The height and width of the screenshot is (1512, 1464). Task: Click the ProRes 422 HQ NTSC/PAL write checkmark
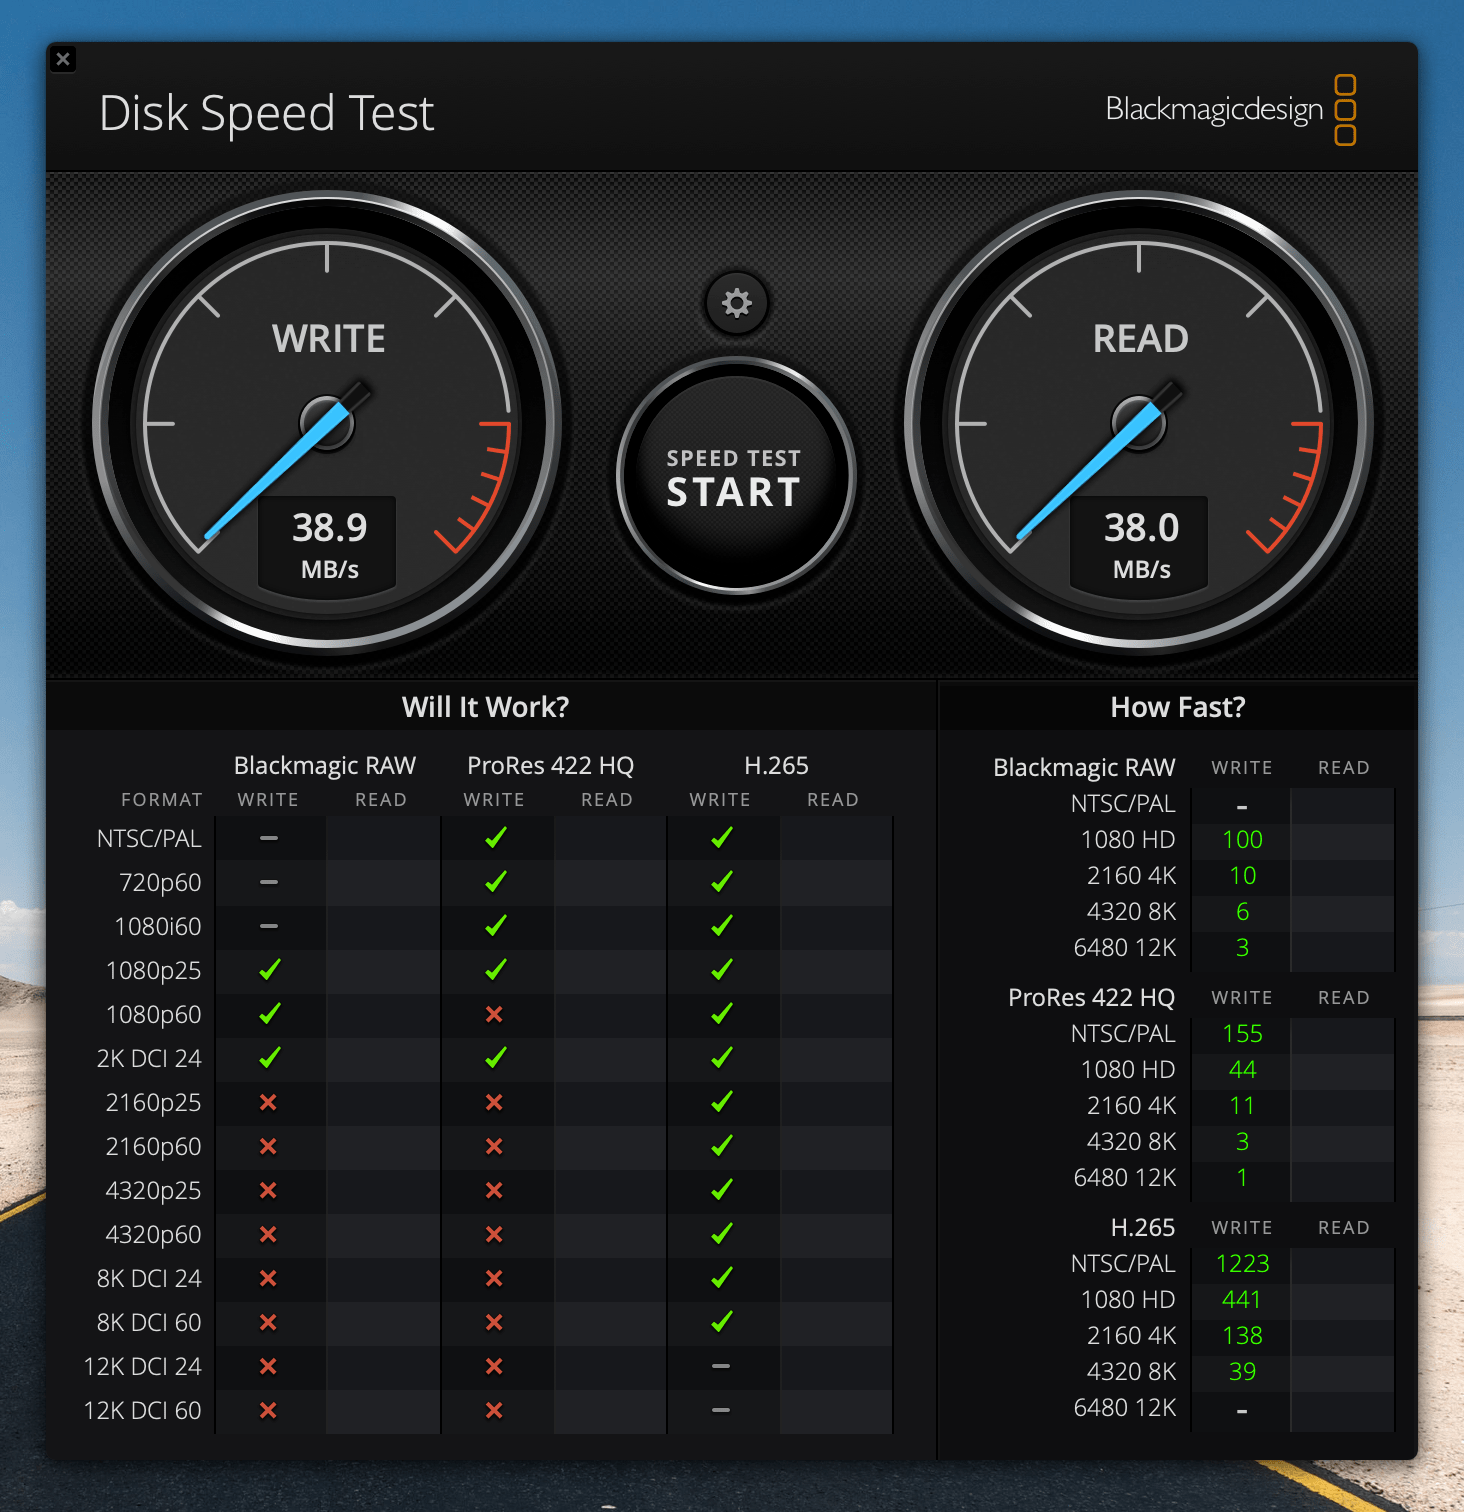tap(495, 838)
